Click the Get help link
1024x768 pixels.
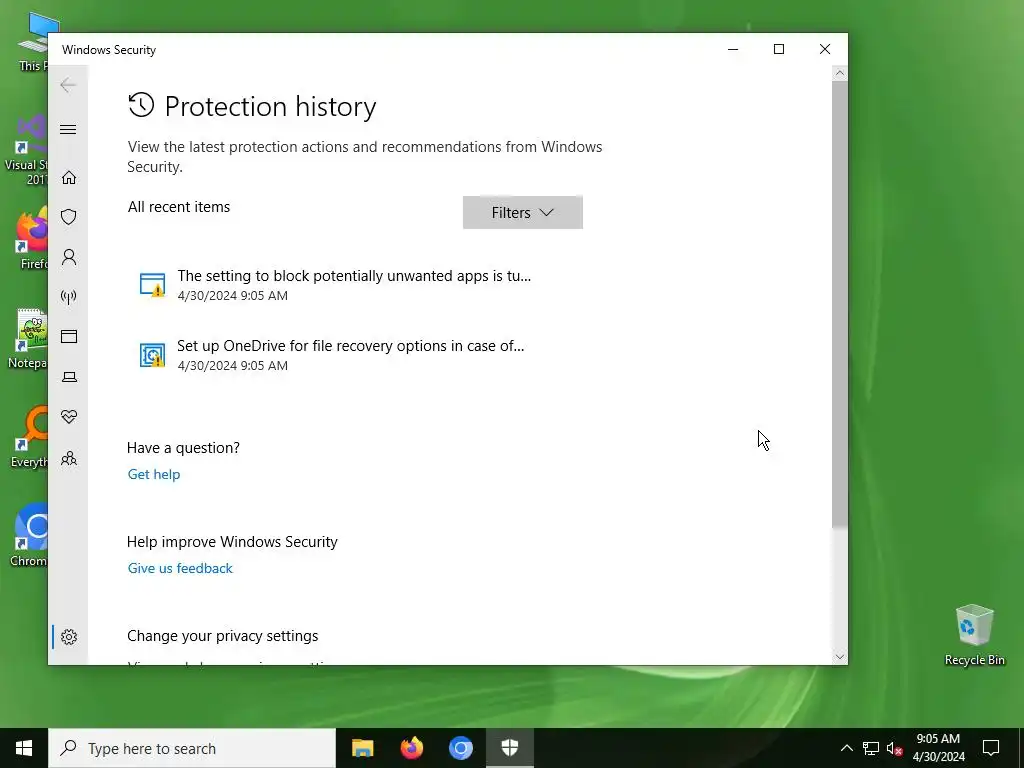[x=154, y=474]
